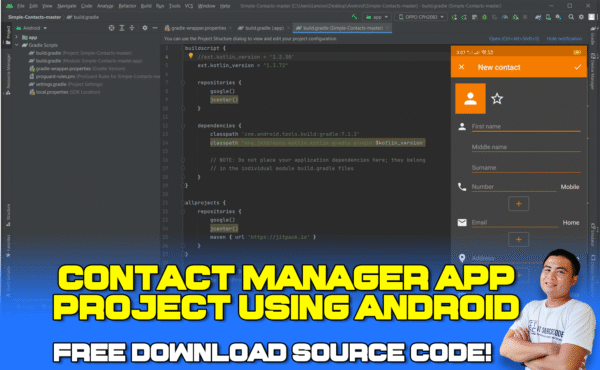Viewport: 600px width, 370px height.
Task: Open Search Everywhere magnifier icon
Action: 571,17
